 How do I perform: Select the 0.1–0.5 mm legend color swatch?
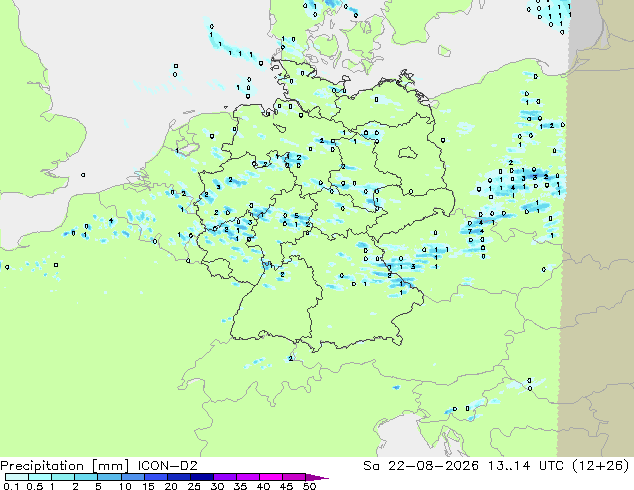17,477
